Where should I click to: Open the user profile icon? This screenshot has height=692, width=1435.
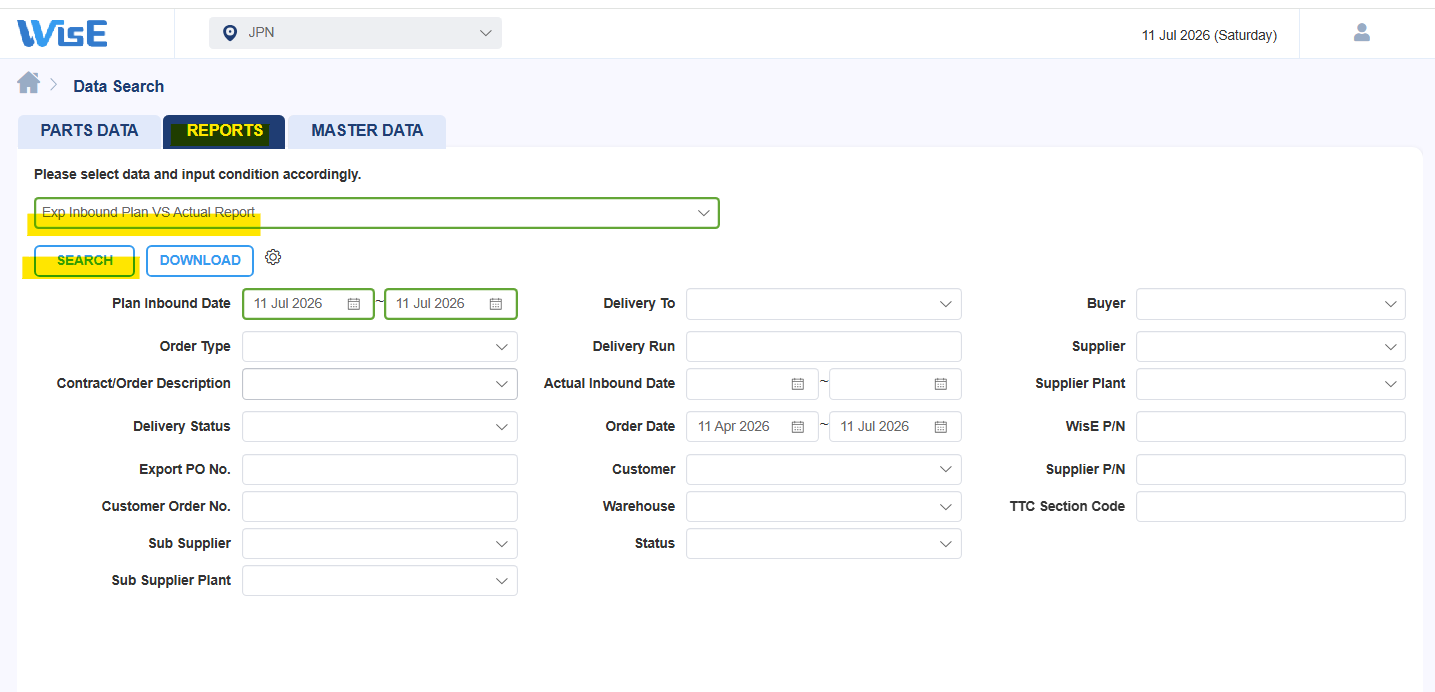1361,33
